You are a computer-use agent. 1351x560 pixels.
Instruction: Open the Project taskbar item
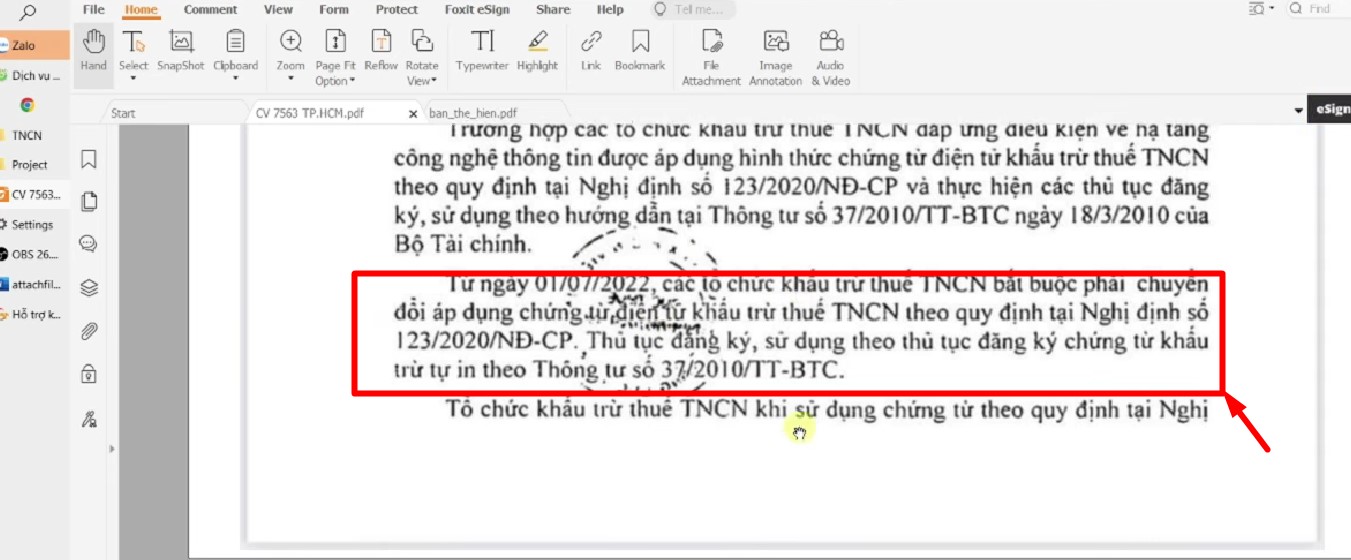[x=35, y=165]
